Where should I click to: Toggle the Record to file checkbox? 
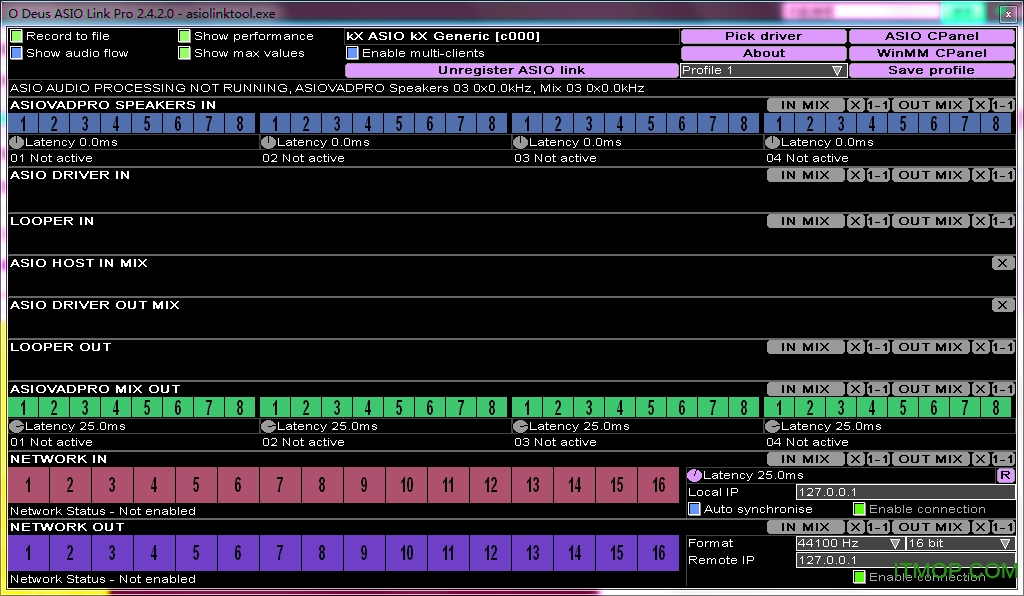pyautogui.click(x=16, y=36)
